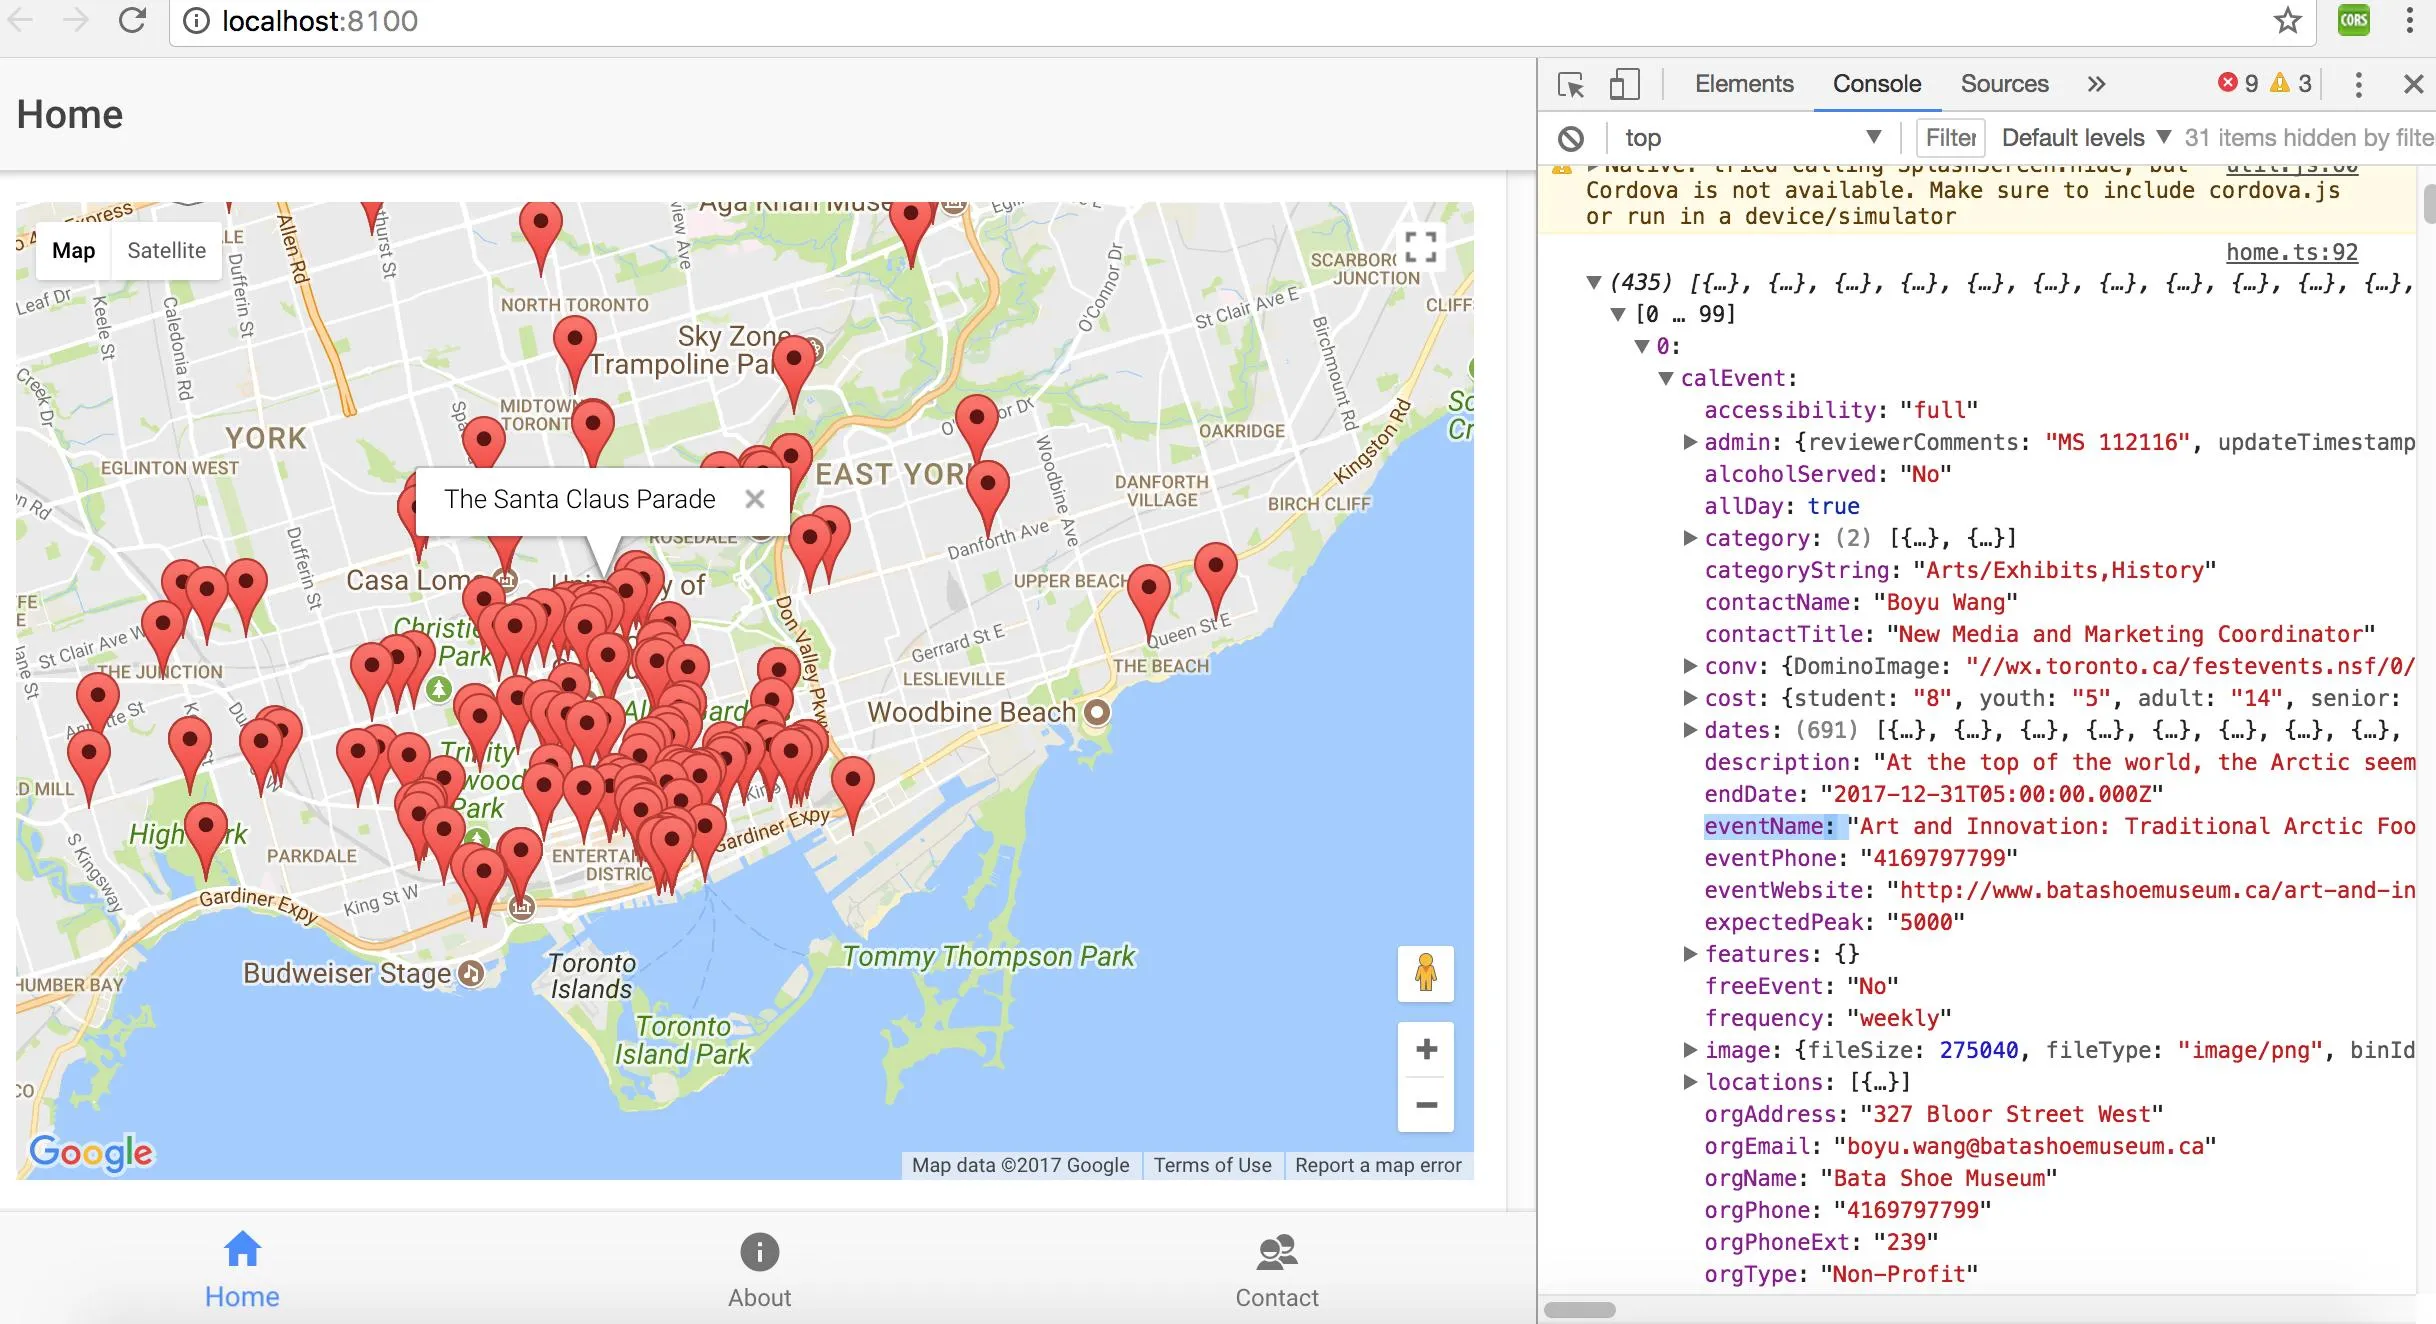
Task: Click the map fullscreen icon
Action: point(1420,247)
